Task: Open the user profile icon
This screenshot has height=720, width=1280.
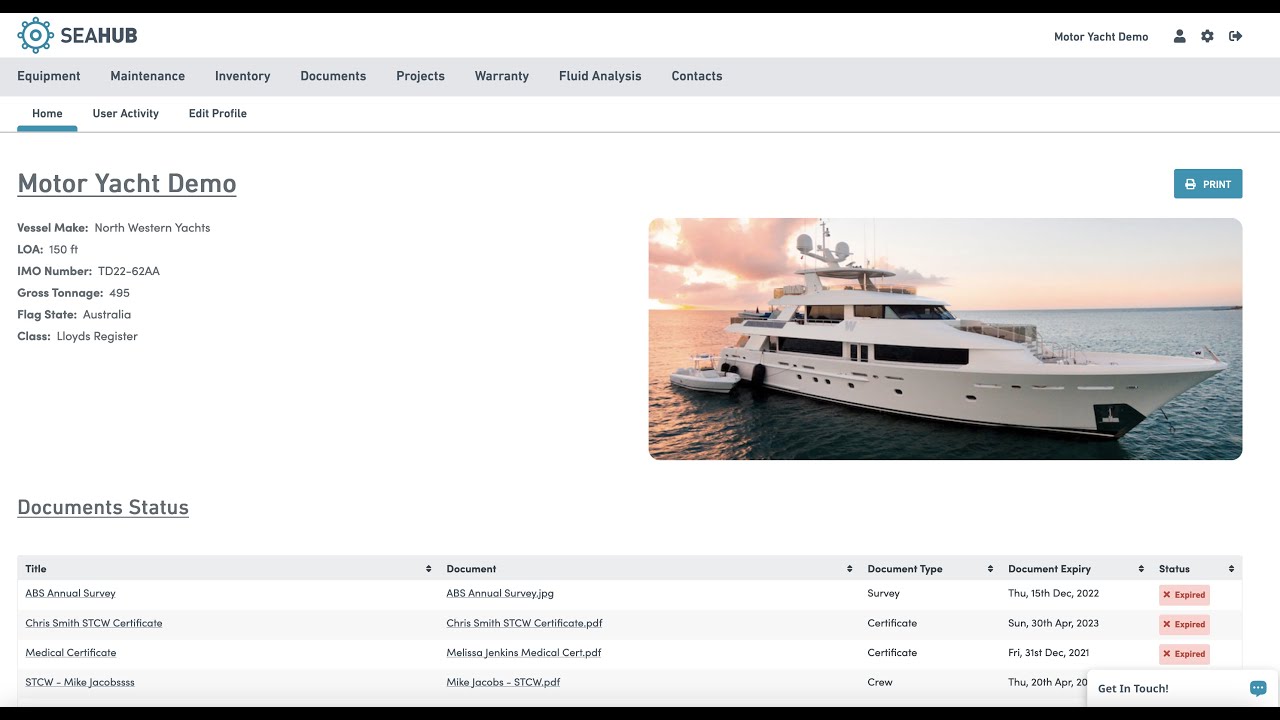Action: [1179, 36]
